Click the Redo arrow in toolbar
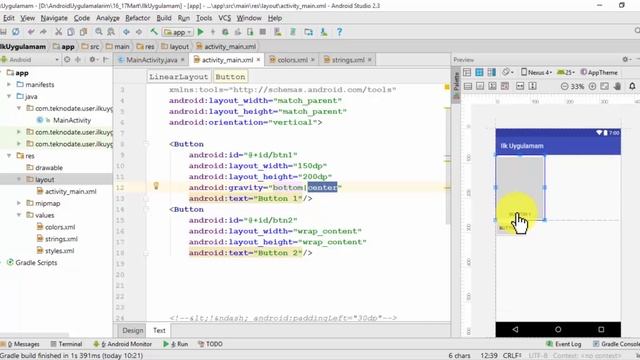The image size is (640, 360). [x=43, y=32]
